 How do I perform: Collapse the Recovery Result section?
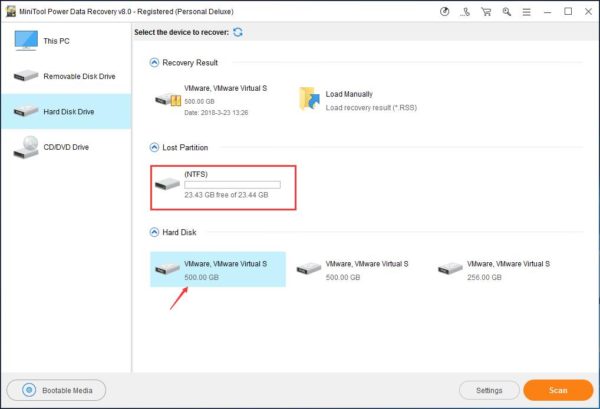[154, 62]
